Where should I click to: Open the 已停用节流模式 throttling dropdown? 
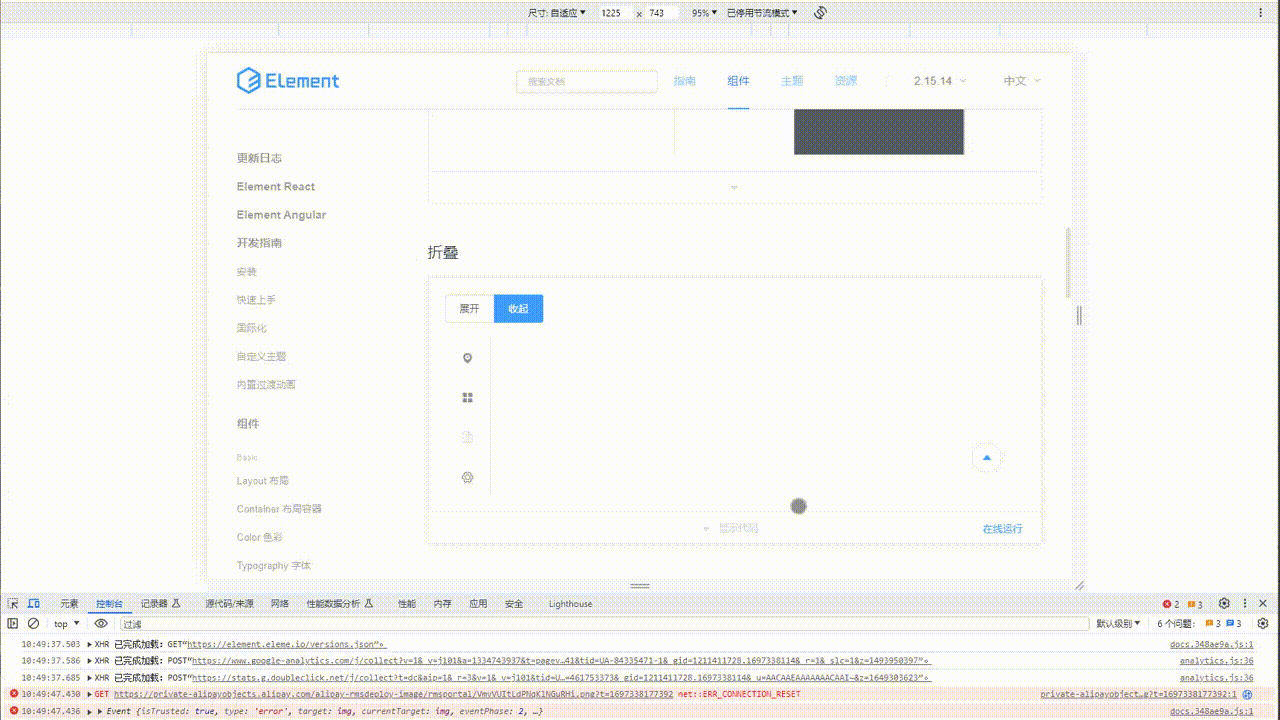pos(762,13)
